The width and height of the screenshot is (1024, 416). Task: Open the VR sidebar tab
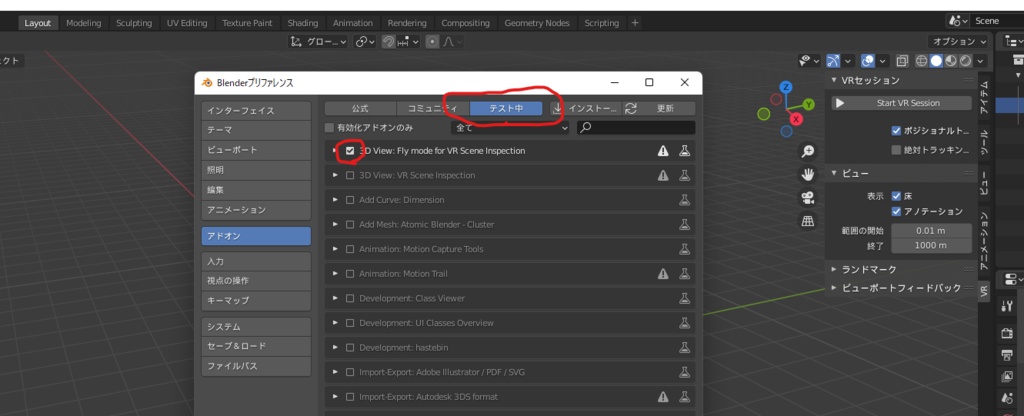tap(985, 292)
